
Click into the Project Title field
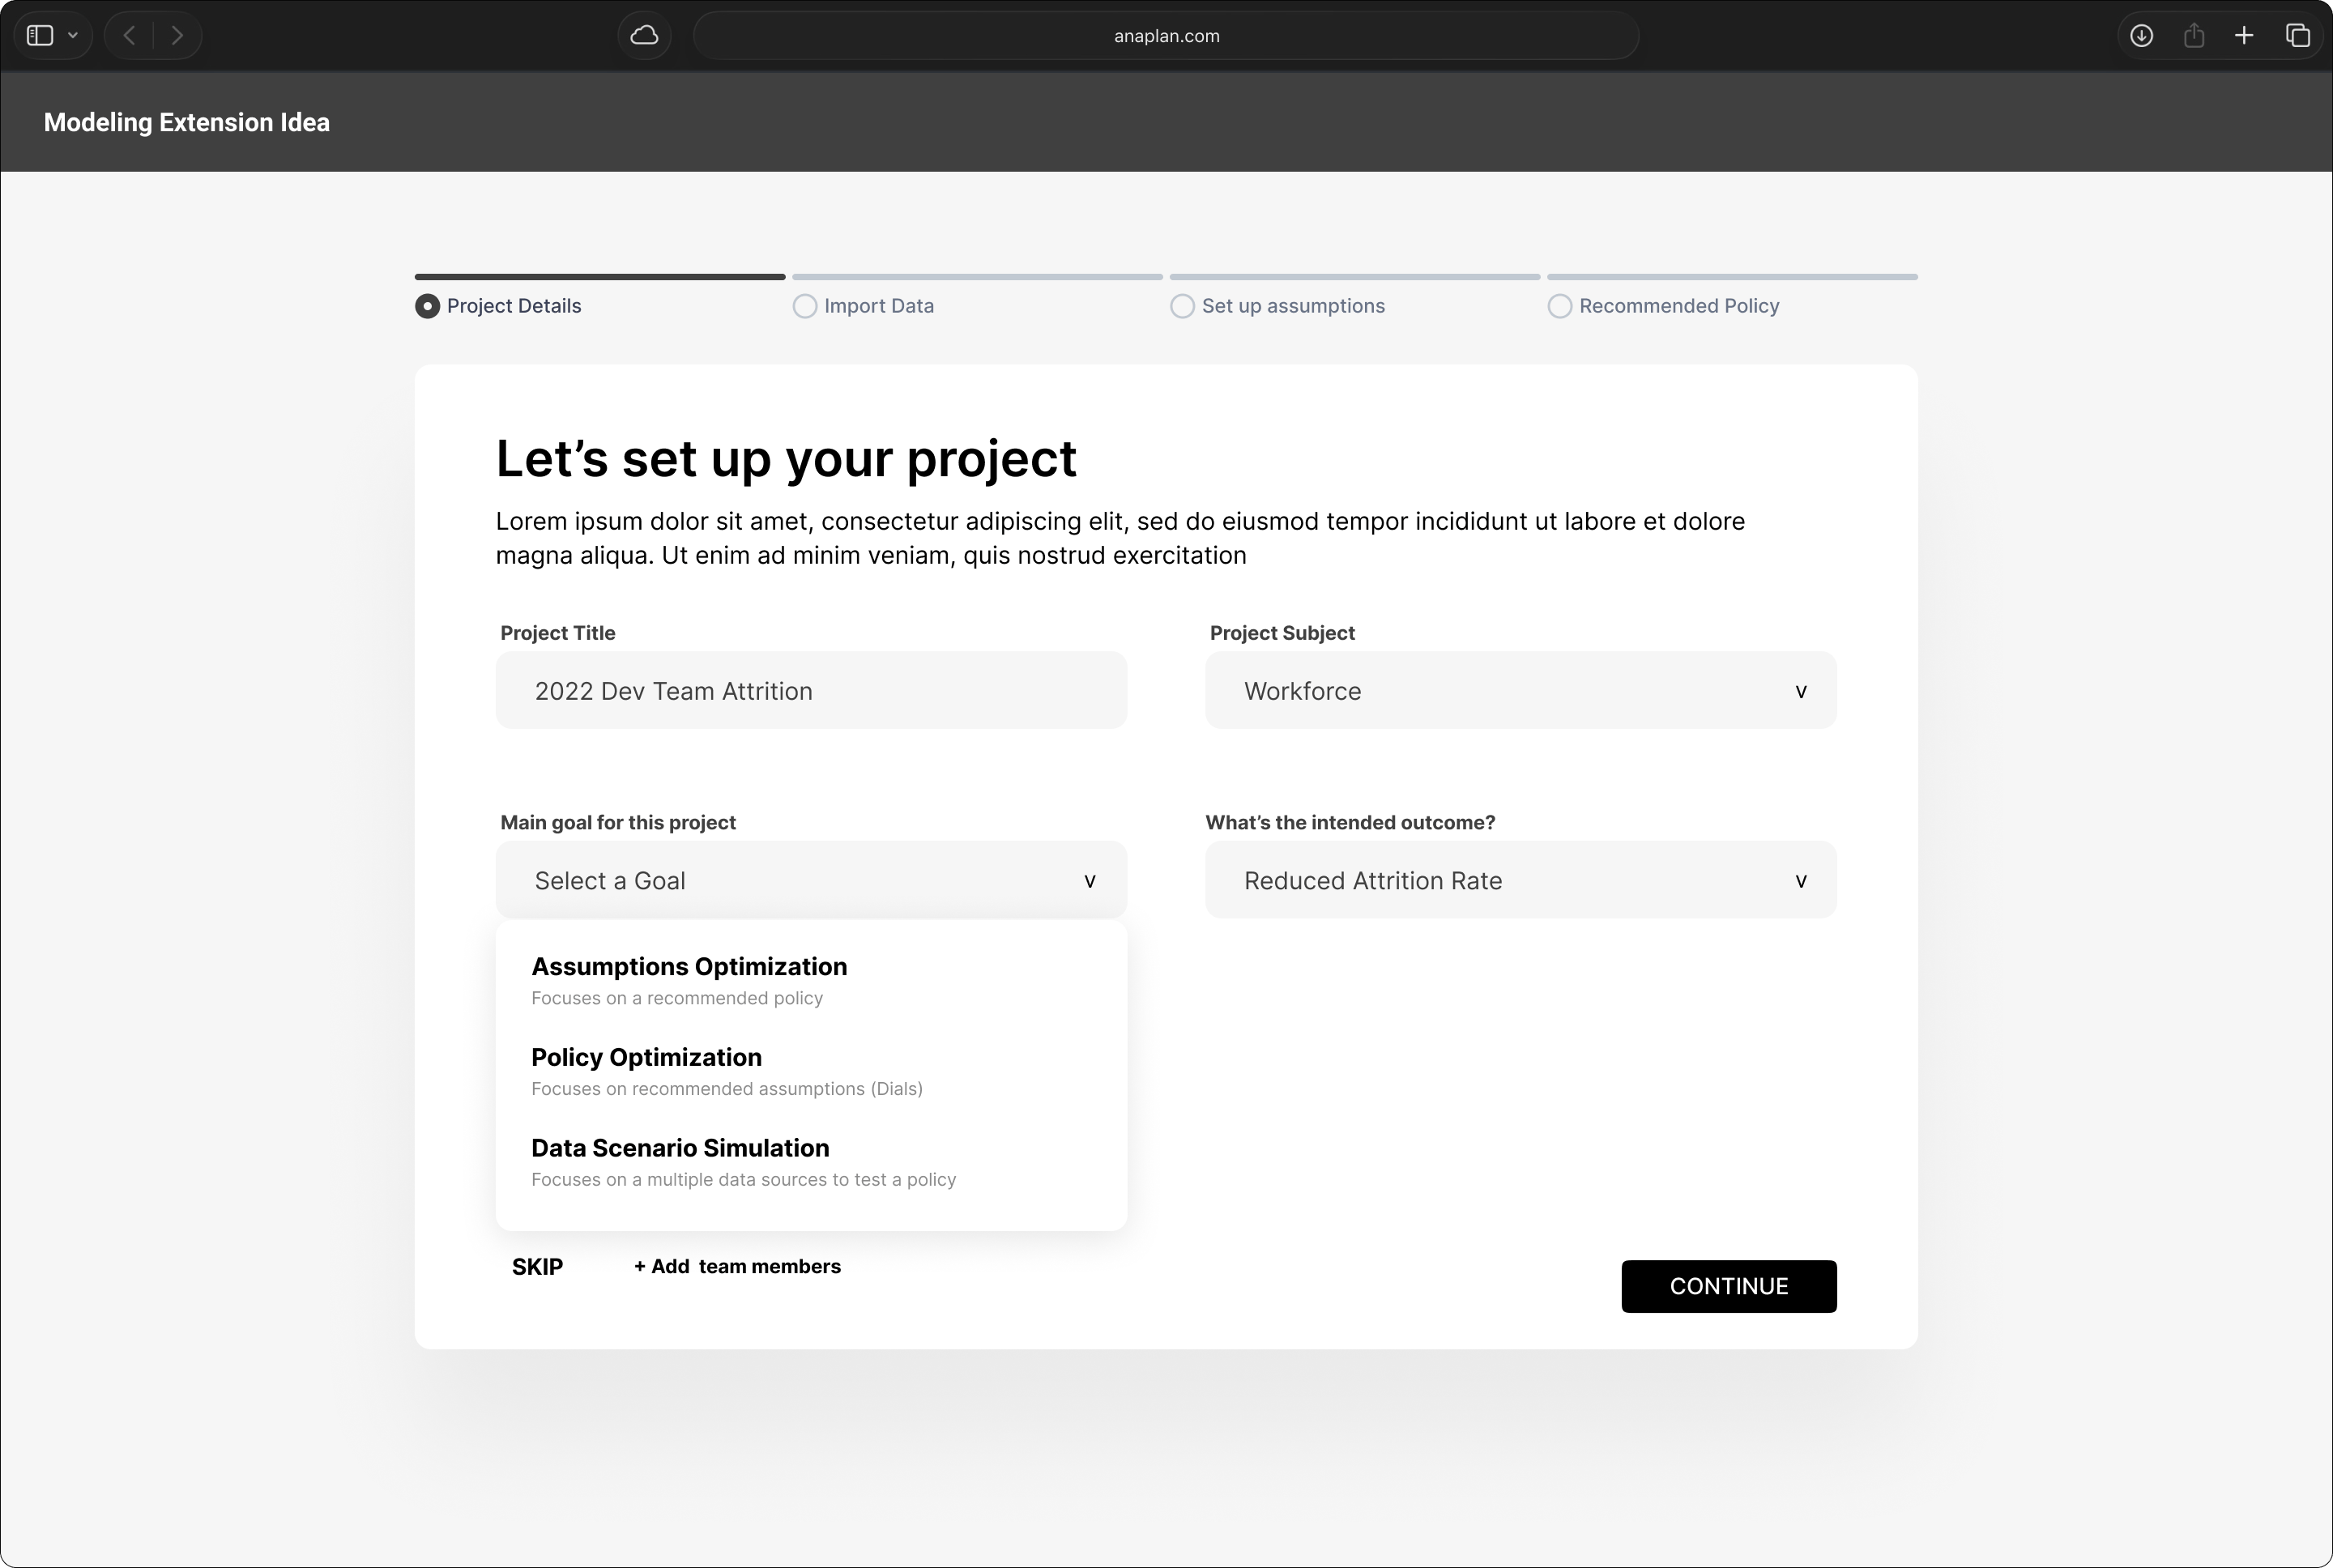click(811, 691)
